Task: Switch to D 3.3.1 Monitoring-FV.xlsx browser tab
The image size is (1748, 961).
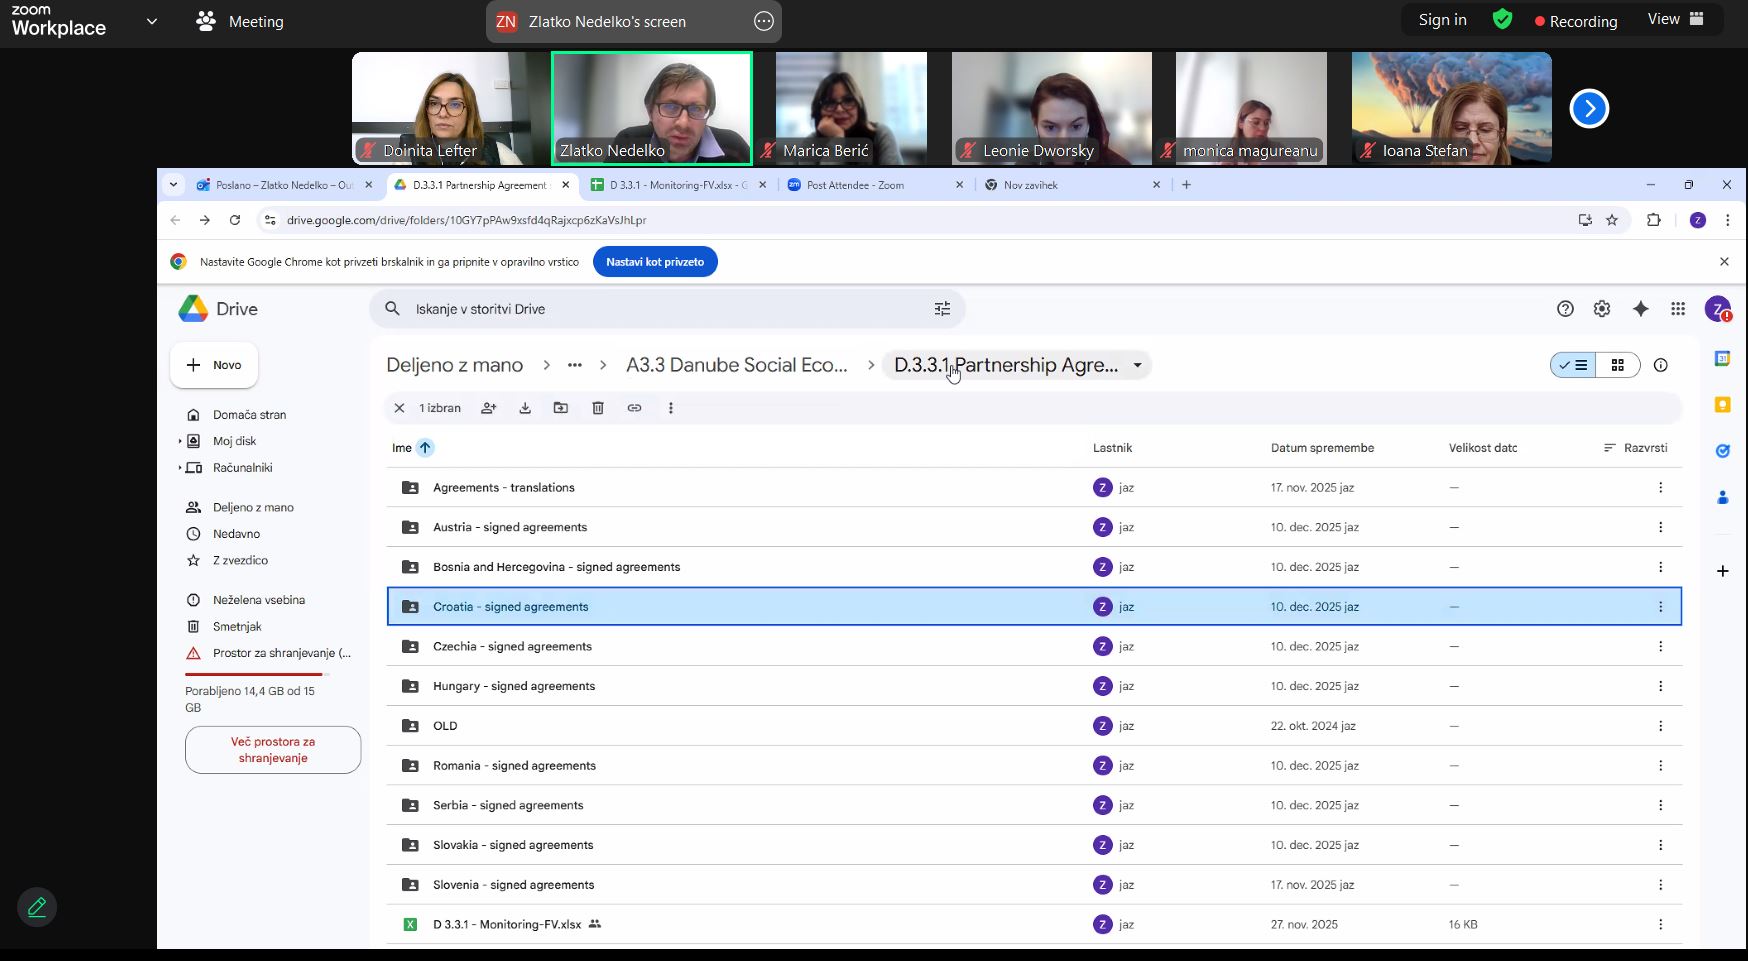Action: (677, 185)
